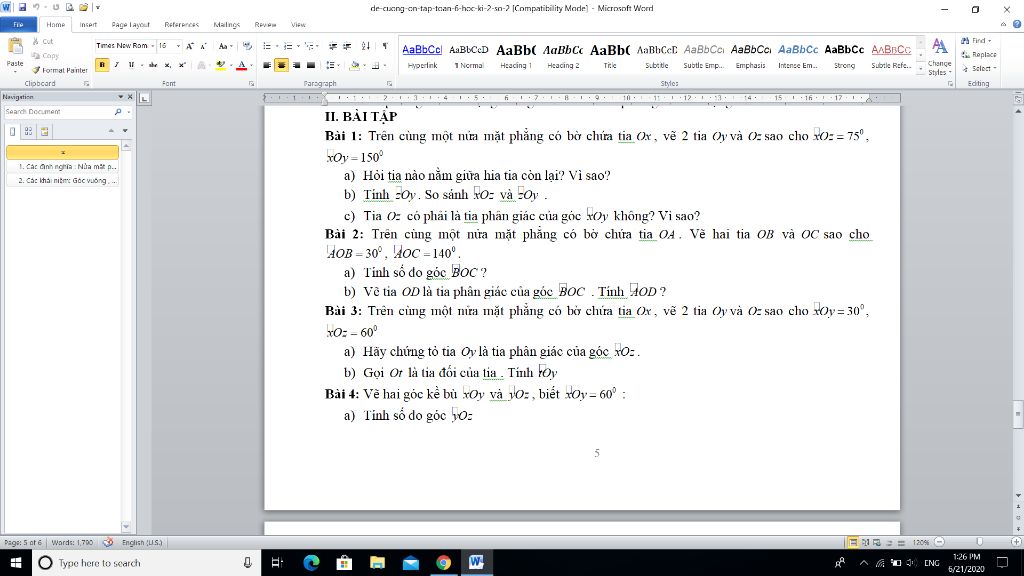Click the zoom out minus button
Screen dimensions: 1024x576
click(939, 542)
